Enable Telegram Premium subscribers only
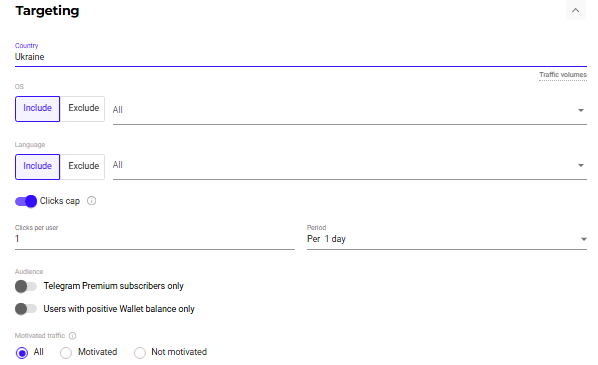Screen dimensions: 598x365 coord(26,286)
